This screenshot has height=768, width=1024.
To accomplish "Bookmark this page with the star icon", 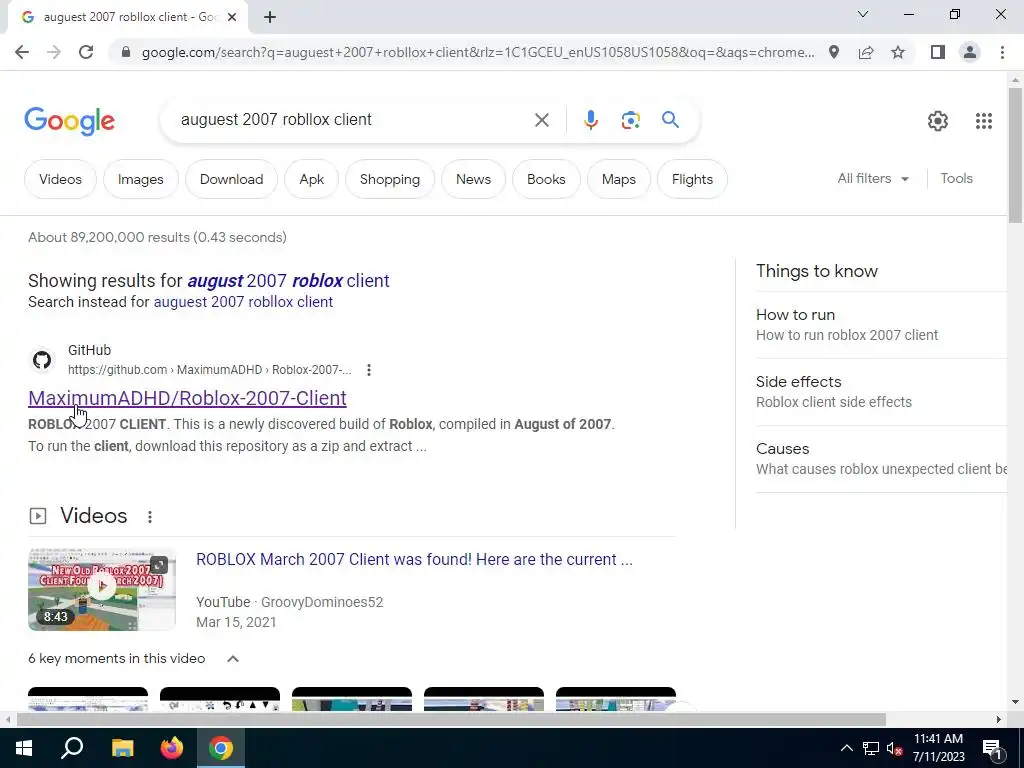I will [x=898, y=52].
